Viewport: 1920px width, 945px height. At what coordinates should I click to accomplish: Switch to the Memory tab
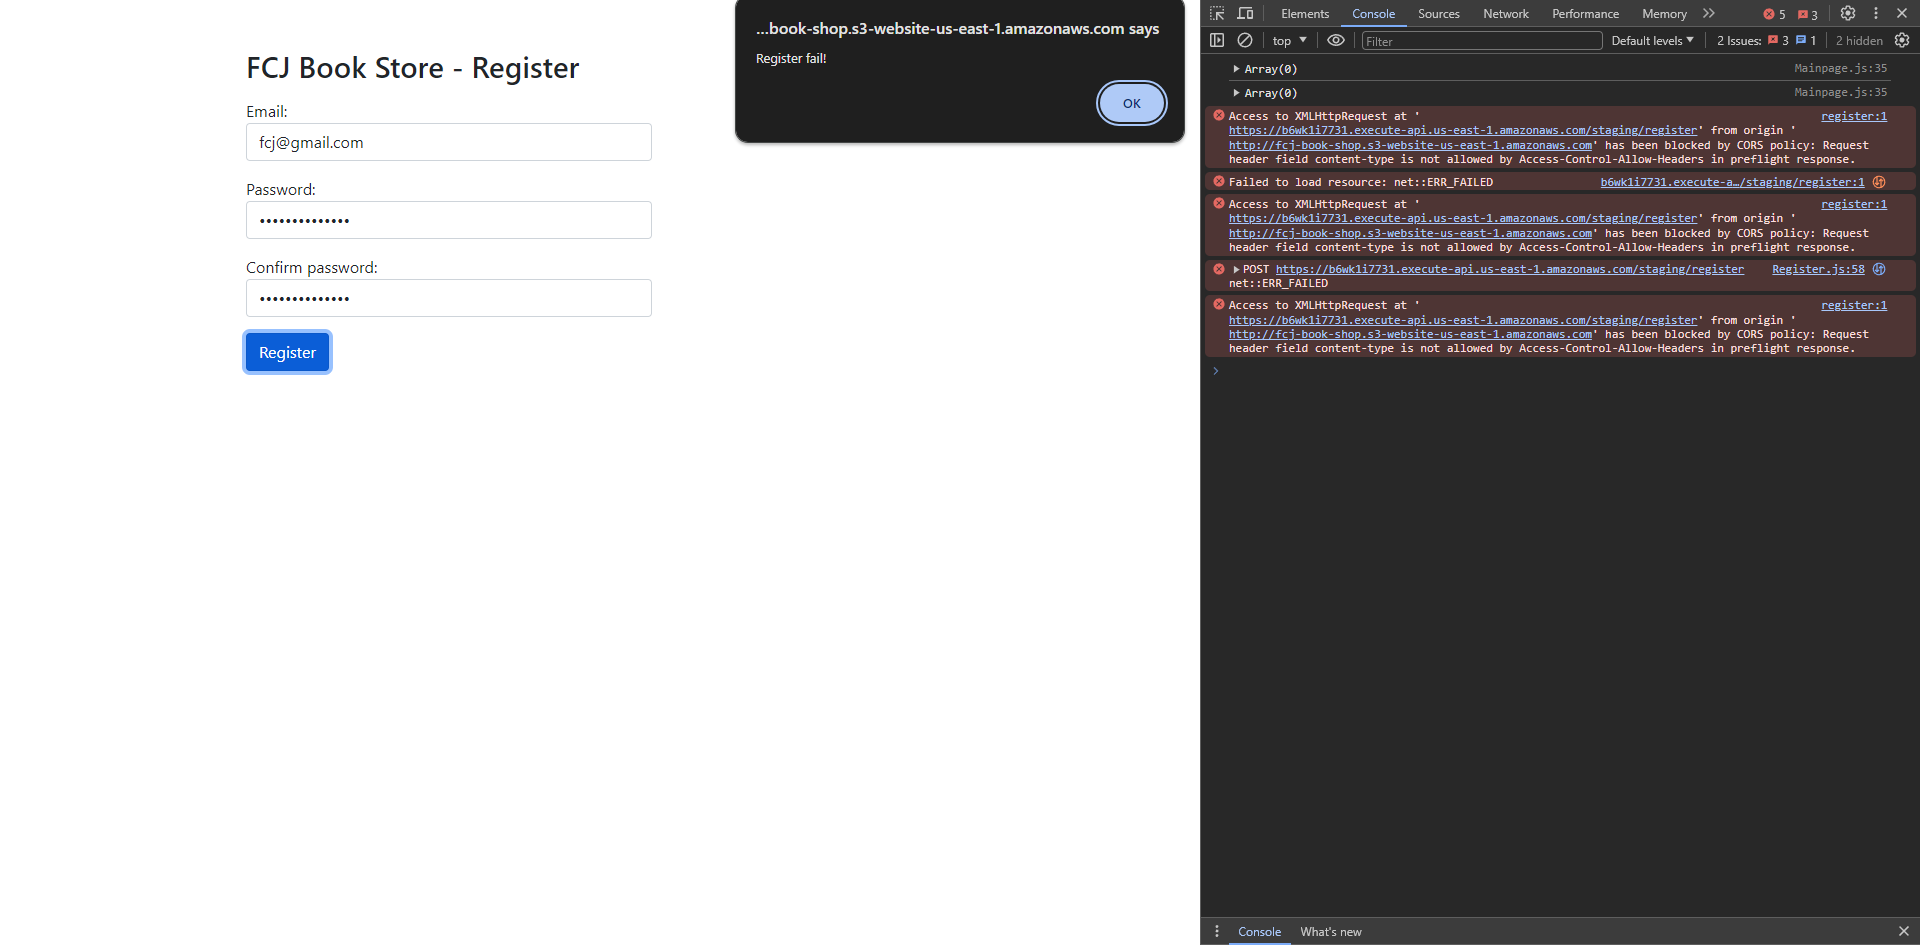pyautogui.click(x=1664, y=14)
